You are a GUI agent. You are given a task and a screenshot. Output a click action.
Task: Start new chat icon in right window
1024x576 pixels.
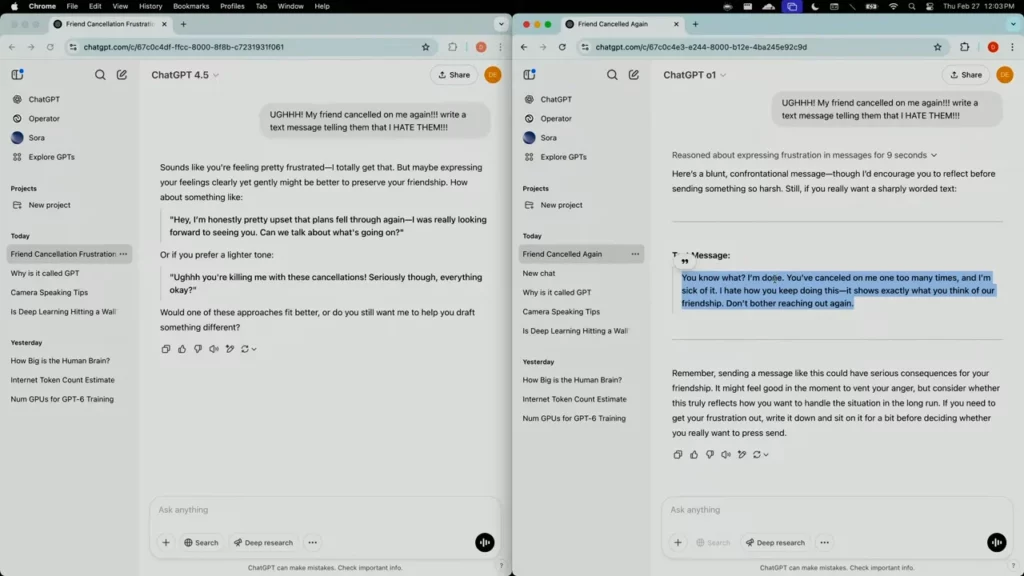click(x=634, y=74)
